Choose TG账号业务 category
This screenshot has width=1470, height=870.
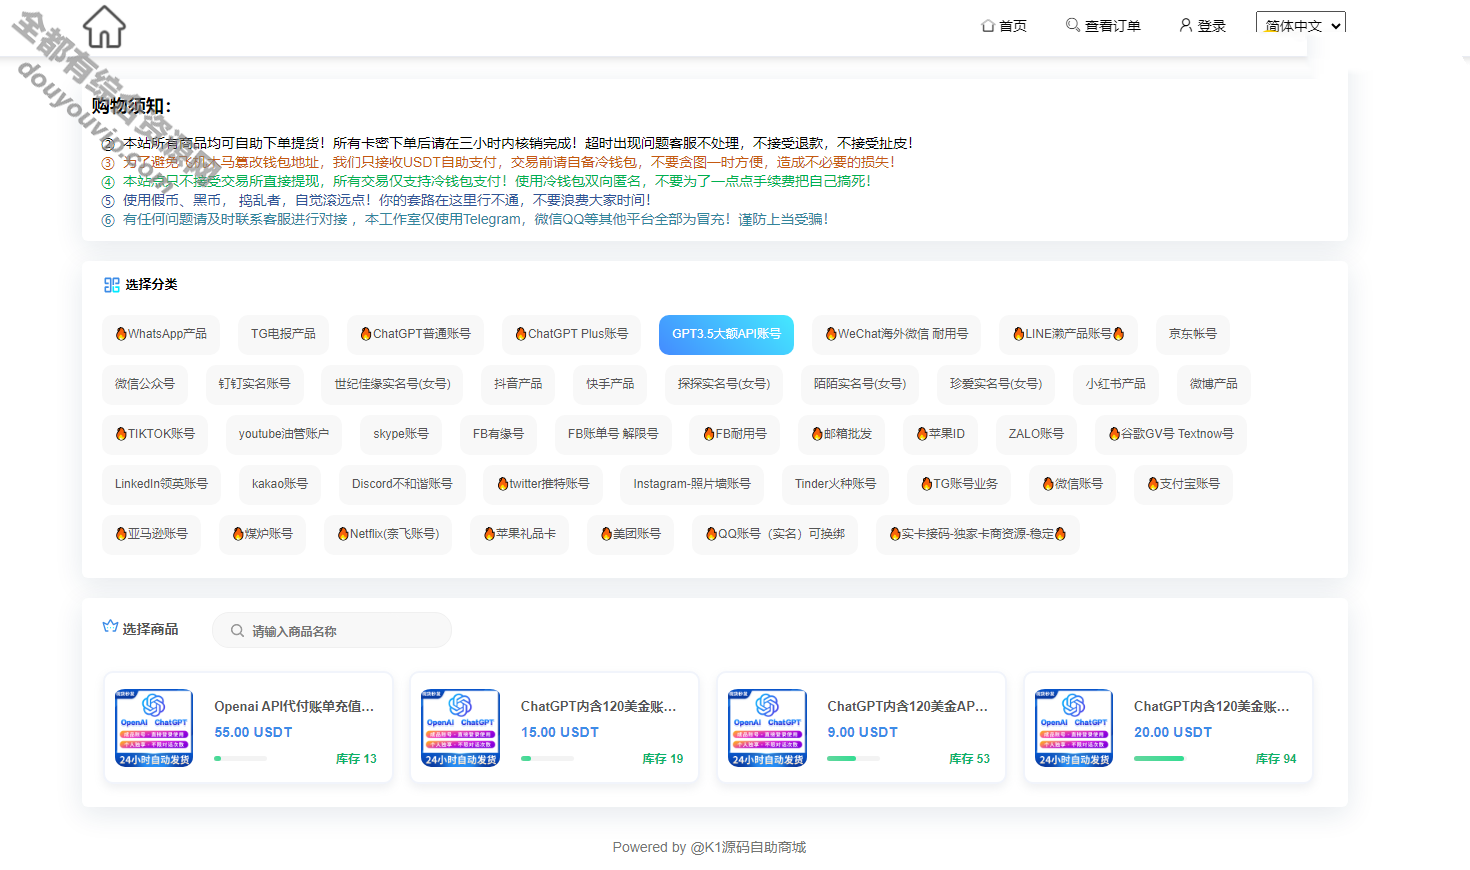click(x=959, y=484)
